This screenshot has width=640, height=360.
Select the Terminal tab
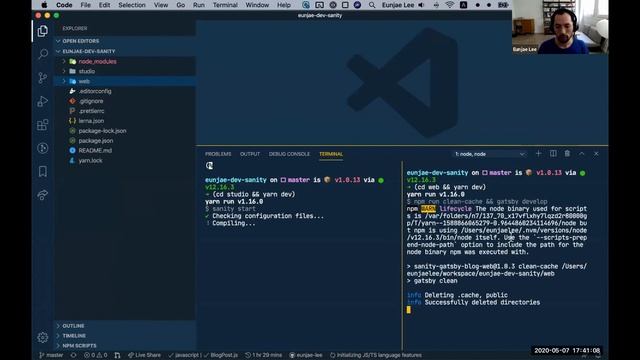tap(331, 154)
